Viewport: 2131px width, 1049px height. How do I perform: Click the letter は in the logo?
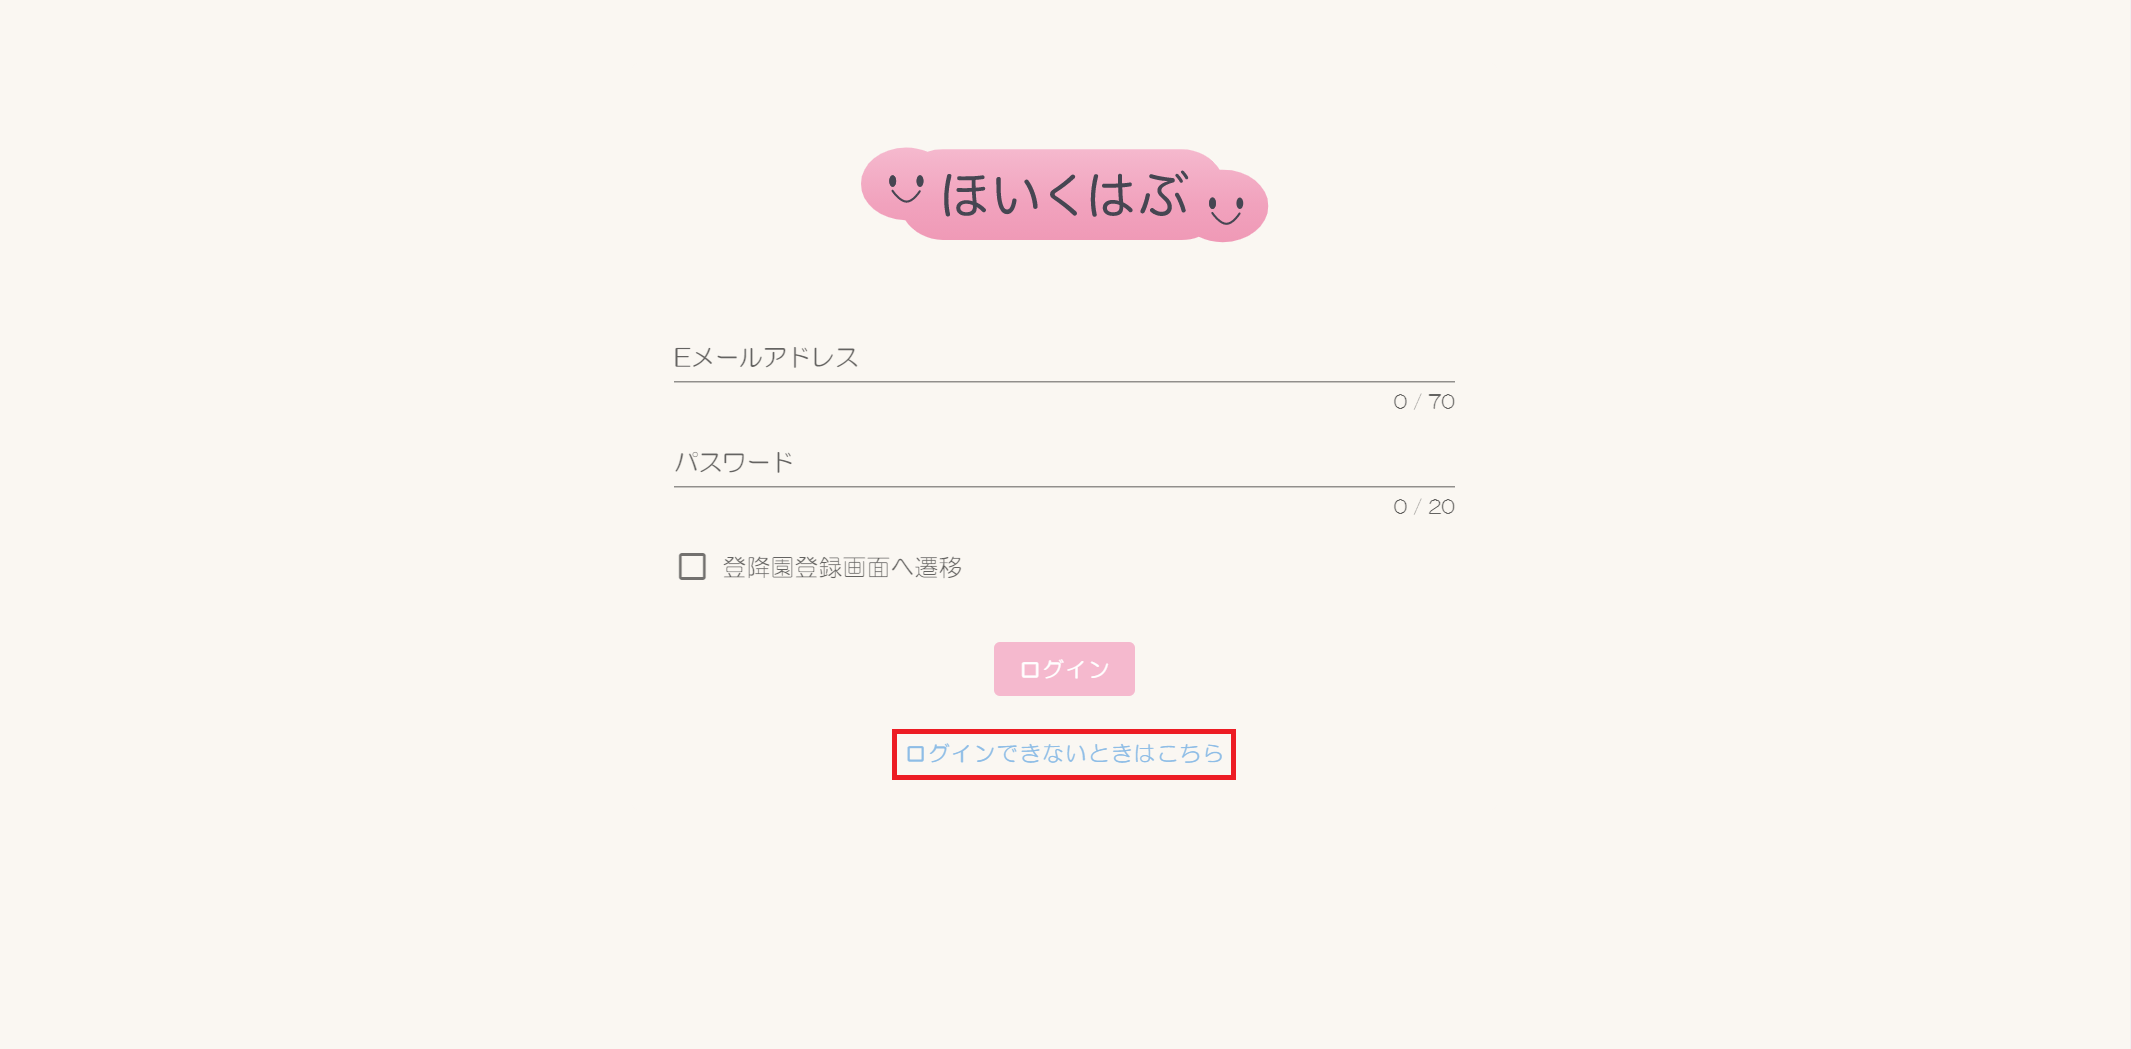coord(1112,194)
